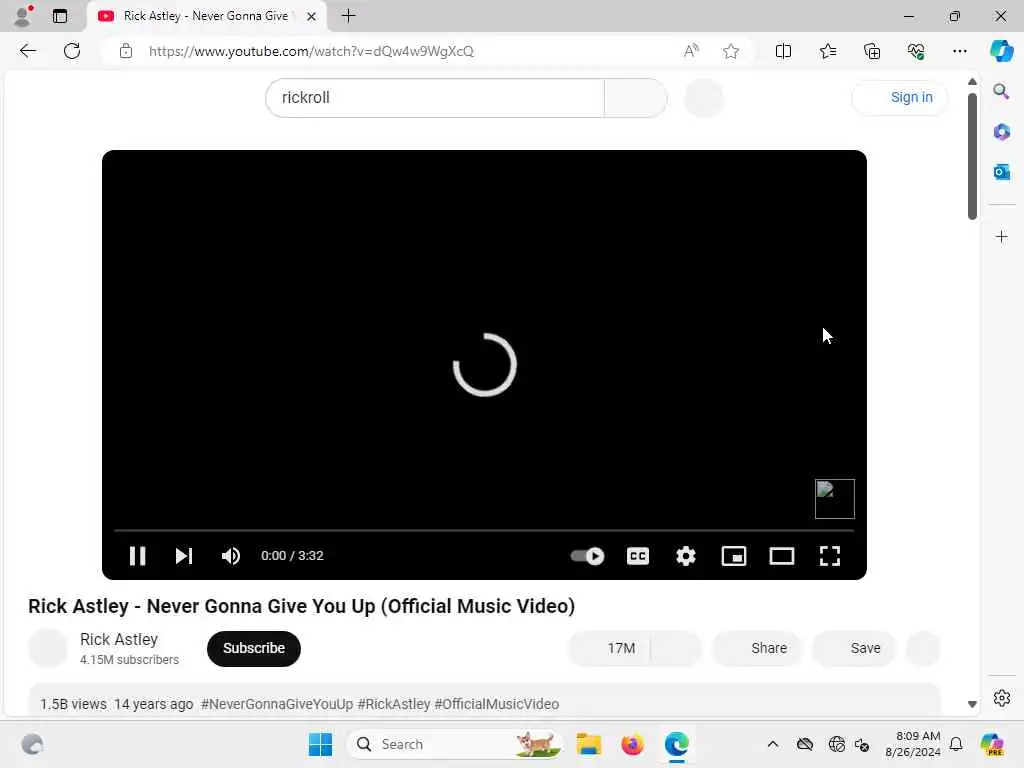Click the #RickAstley hashtag
The width and height of the screenshot is (1024, 768).
tap(394, 704)
